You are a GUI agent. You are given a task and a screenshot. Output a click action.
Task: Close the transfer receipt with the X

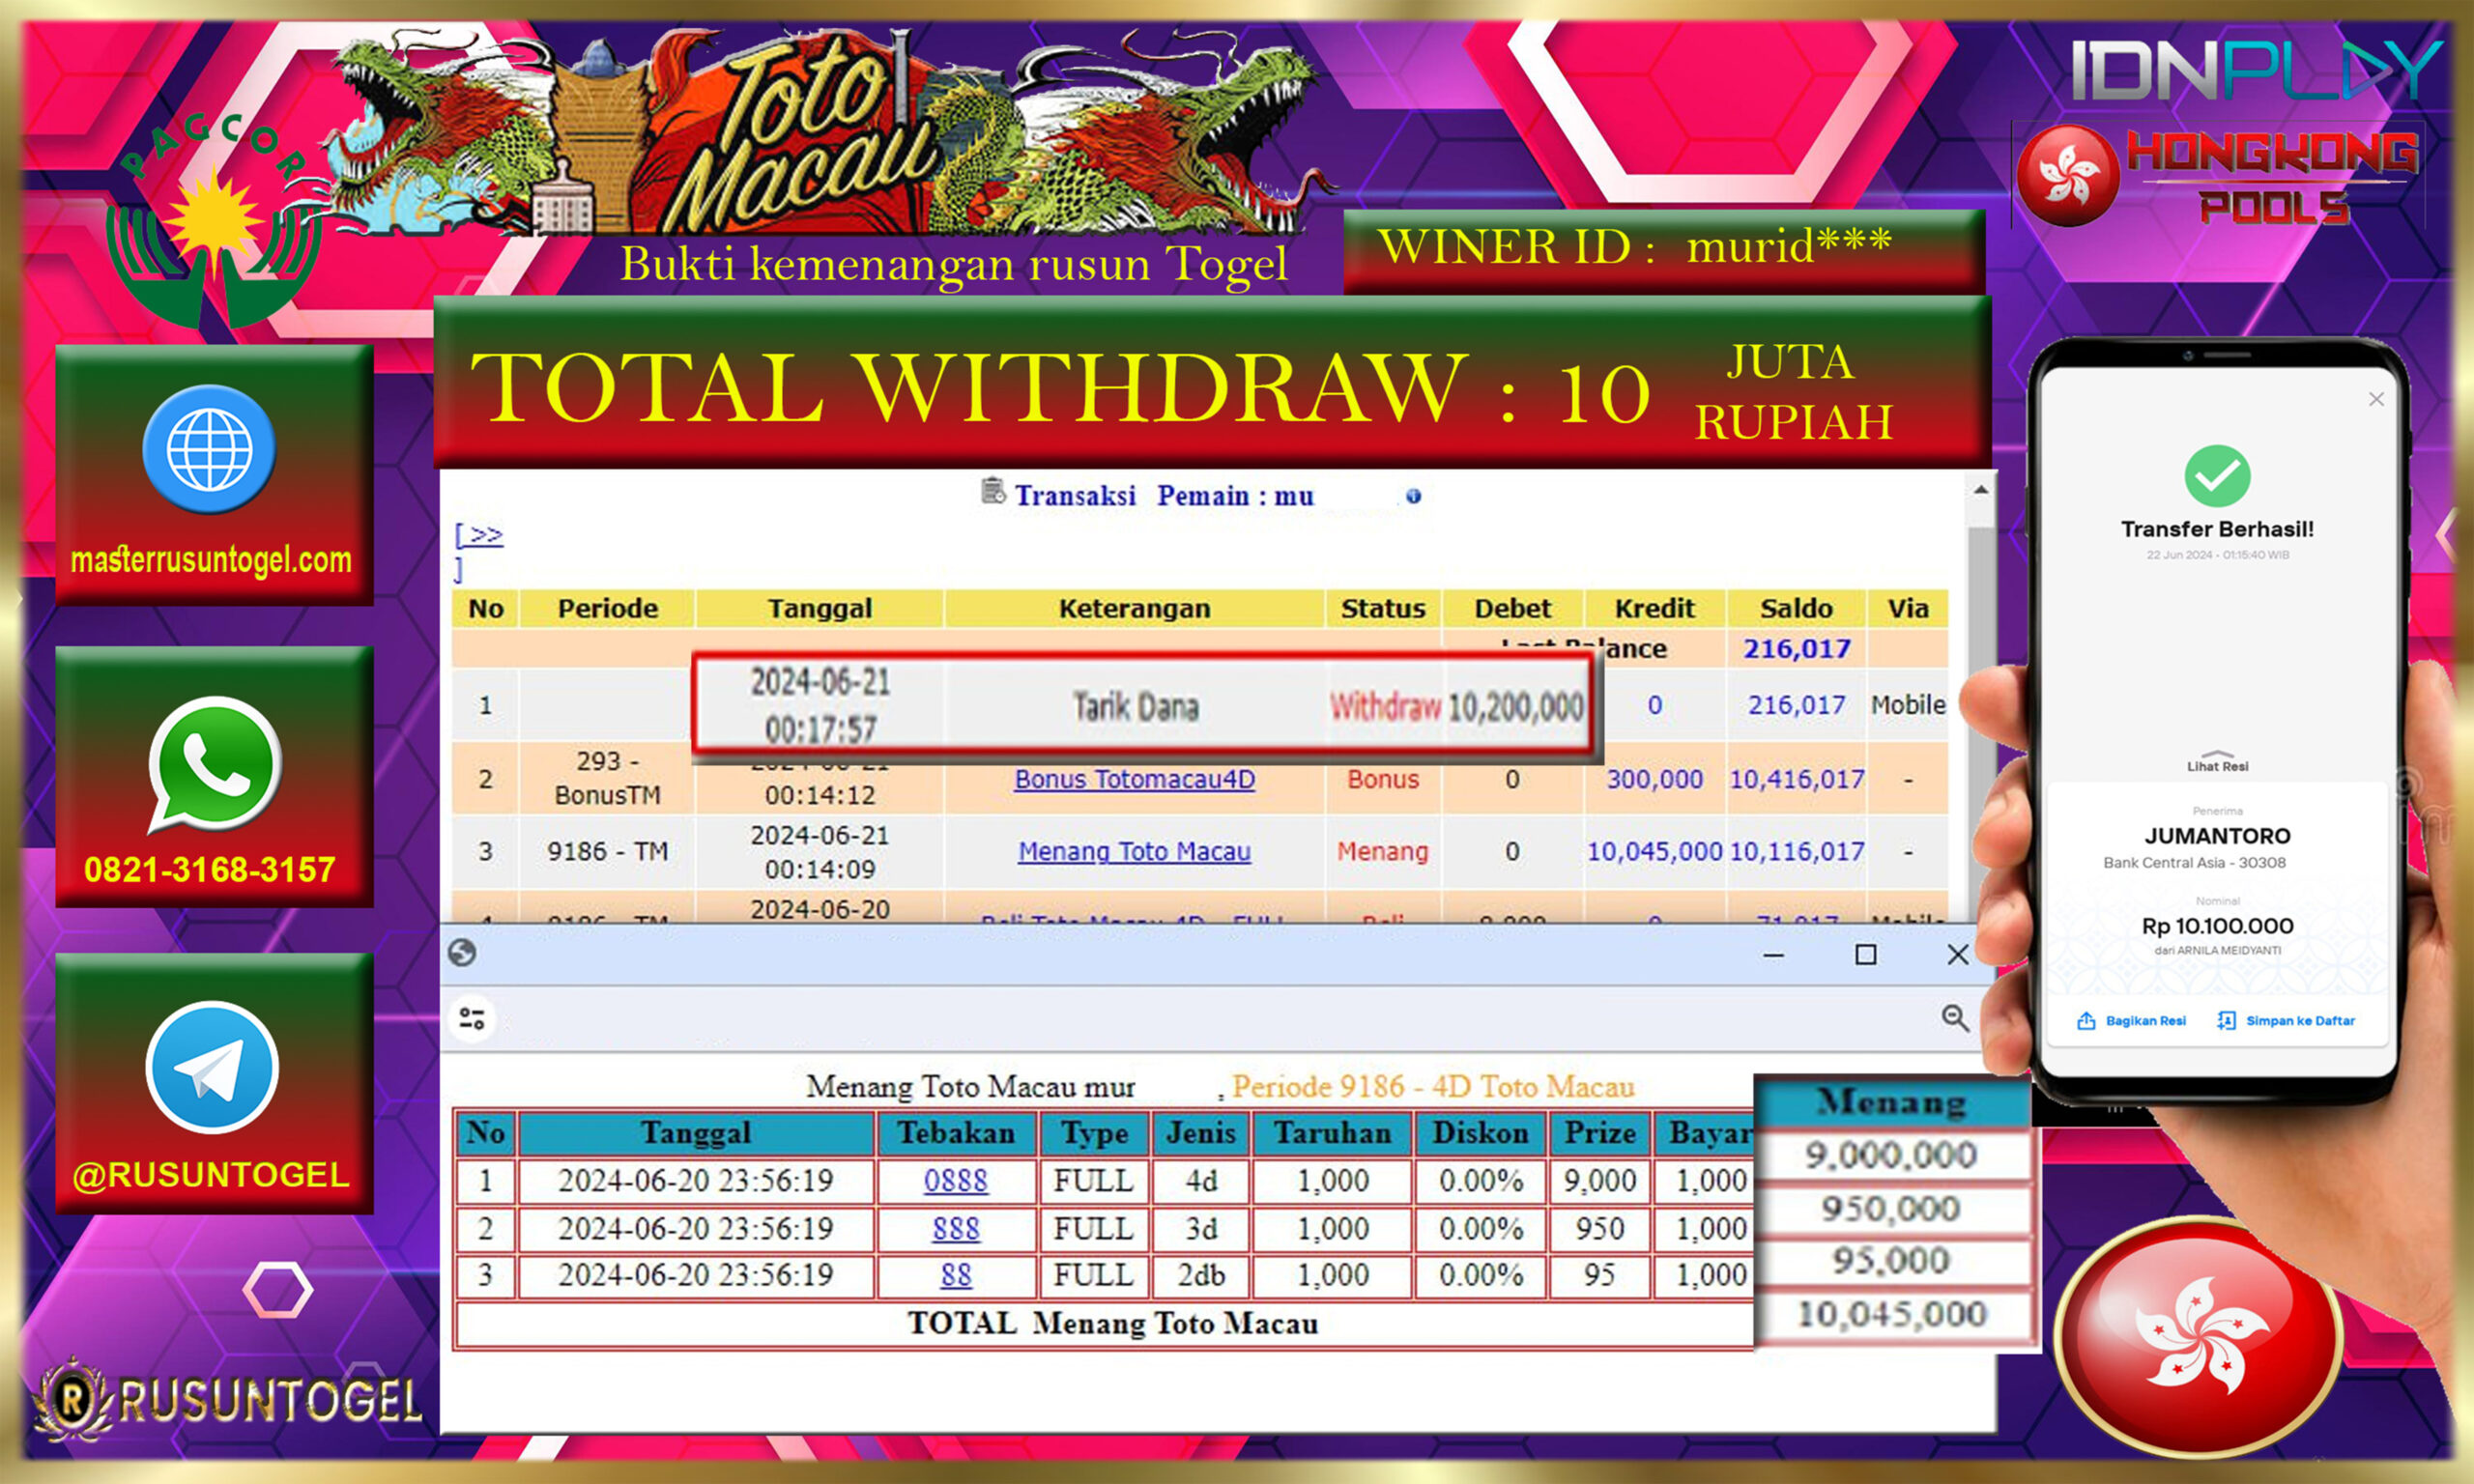pyautogui.click(x=2376, y=399)
